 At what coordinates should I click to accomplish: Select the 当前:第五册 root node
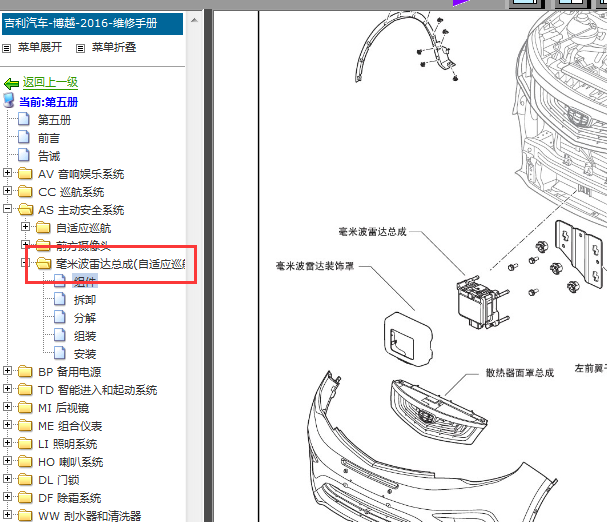48,102
